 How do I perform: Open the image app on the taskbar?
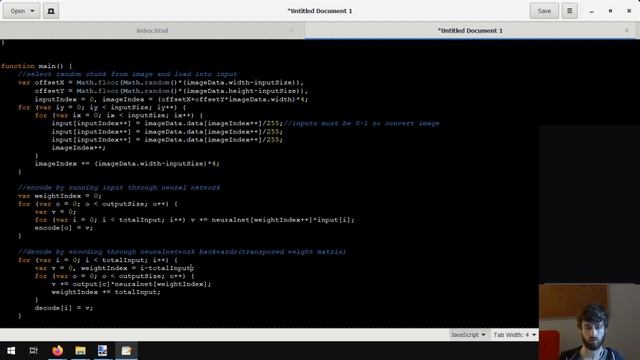[102, 351]
